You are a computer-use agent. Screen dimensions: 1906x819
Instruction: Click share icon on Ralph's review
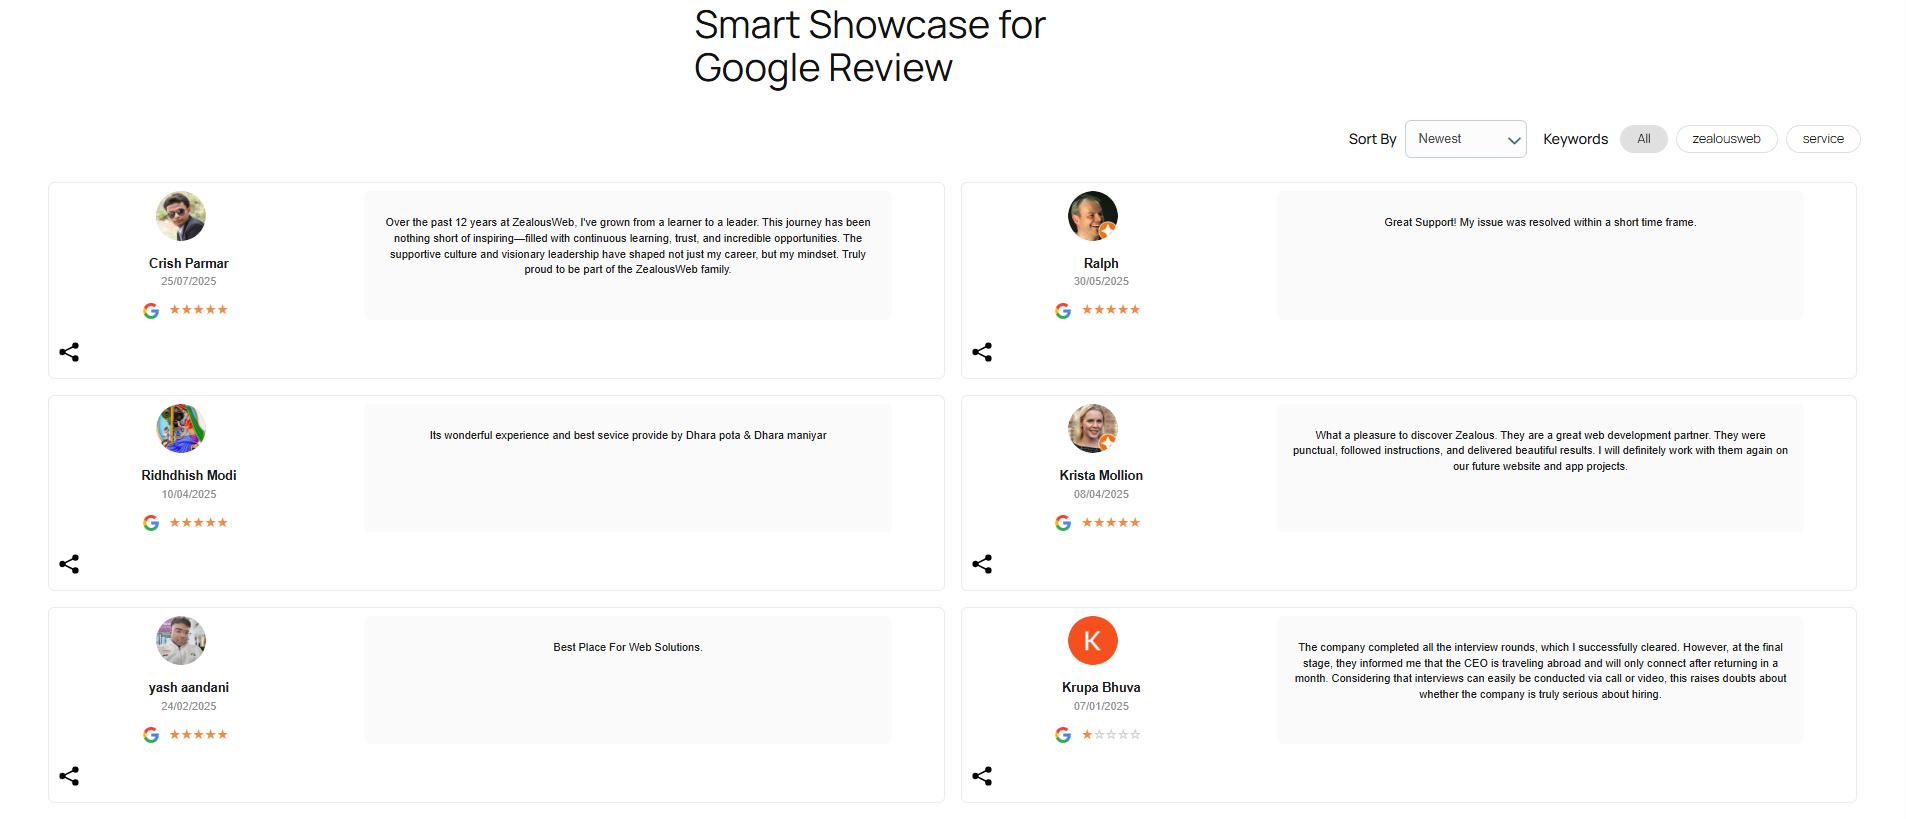point(982,352)
